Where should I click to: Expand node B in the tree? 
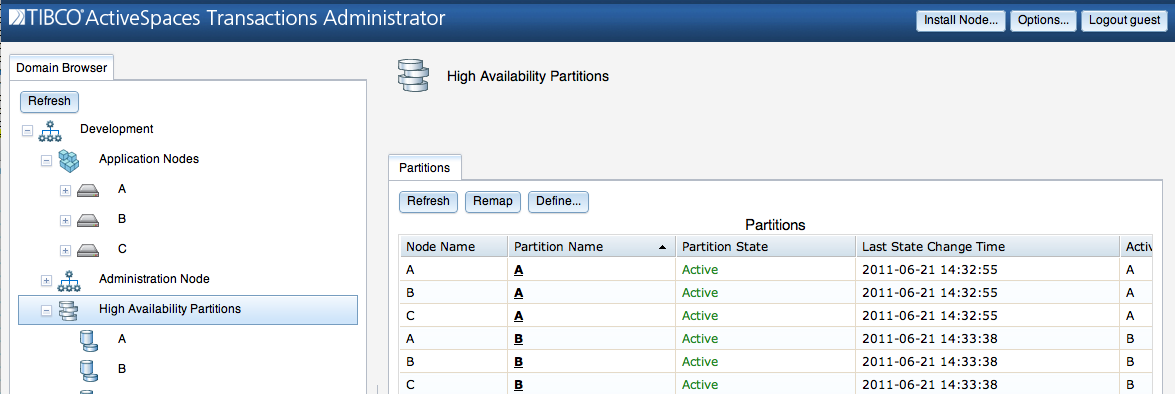click(65, 220)
